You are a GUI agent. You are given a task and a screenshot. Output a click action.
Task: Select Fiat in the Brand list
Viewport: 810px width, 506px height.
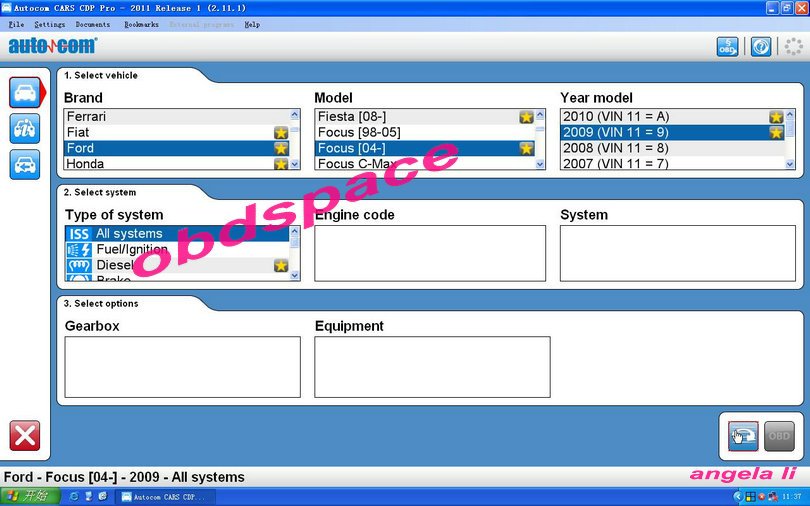coord(176,133)
